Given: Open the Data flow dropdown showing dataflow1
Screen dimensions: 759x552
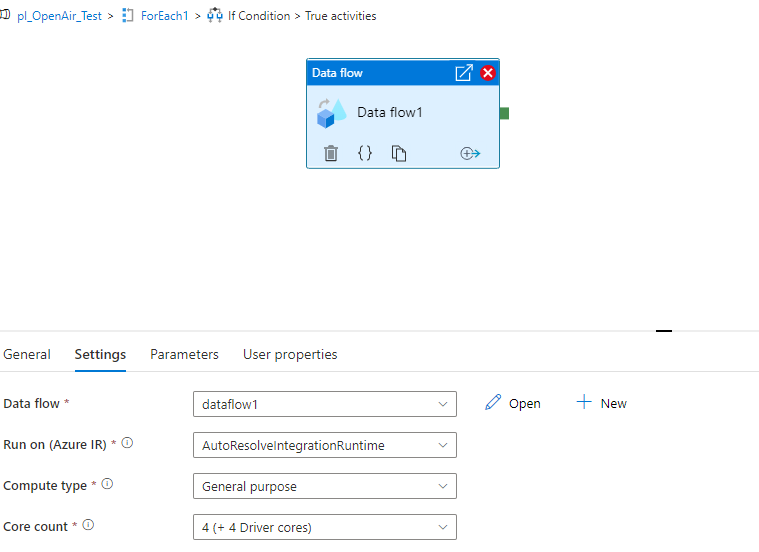Looking at the screenshot, I should coord(324,404).
